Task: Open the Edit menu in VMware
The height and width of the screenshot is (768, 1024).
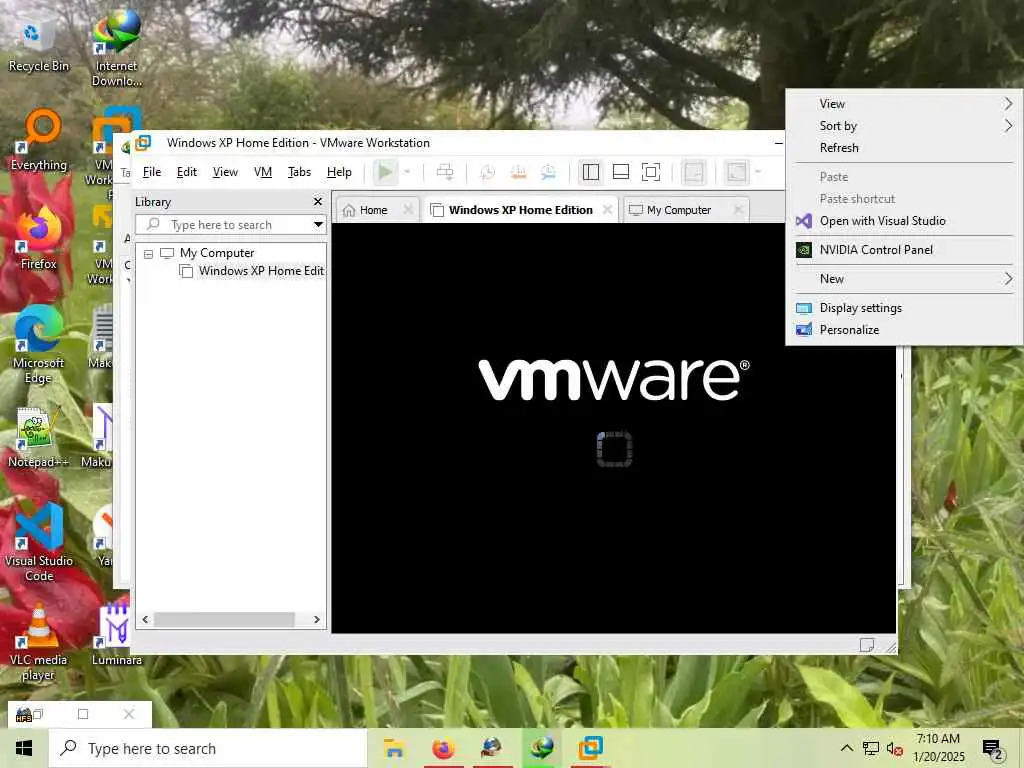Action: click(x=187, y=172)
